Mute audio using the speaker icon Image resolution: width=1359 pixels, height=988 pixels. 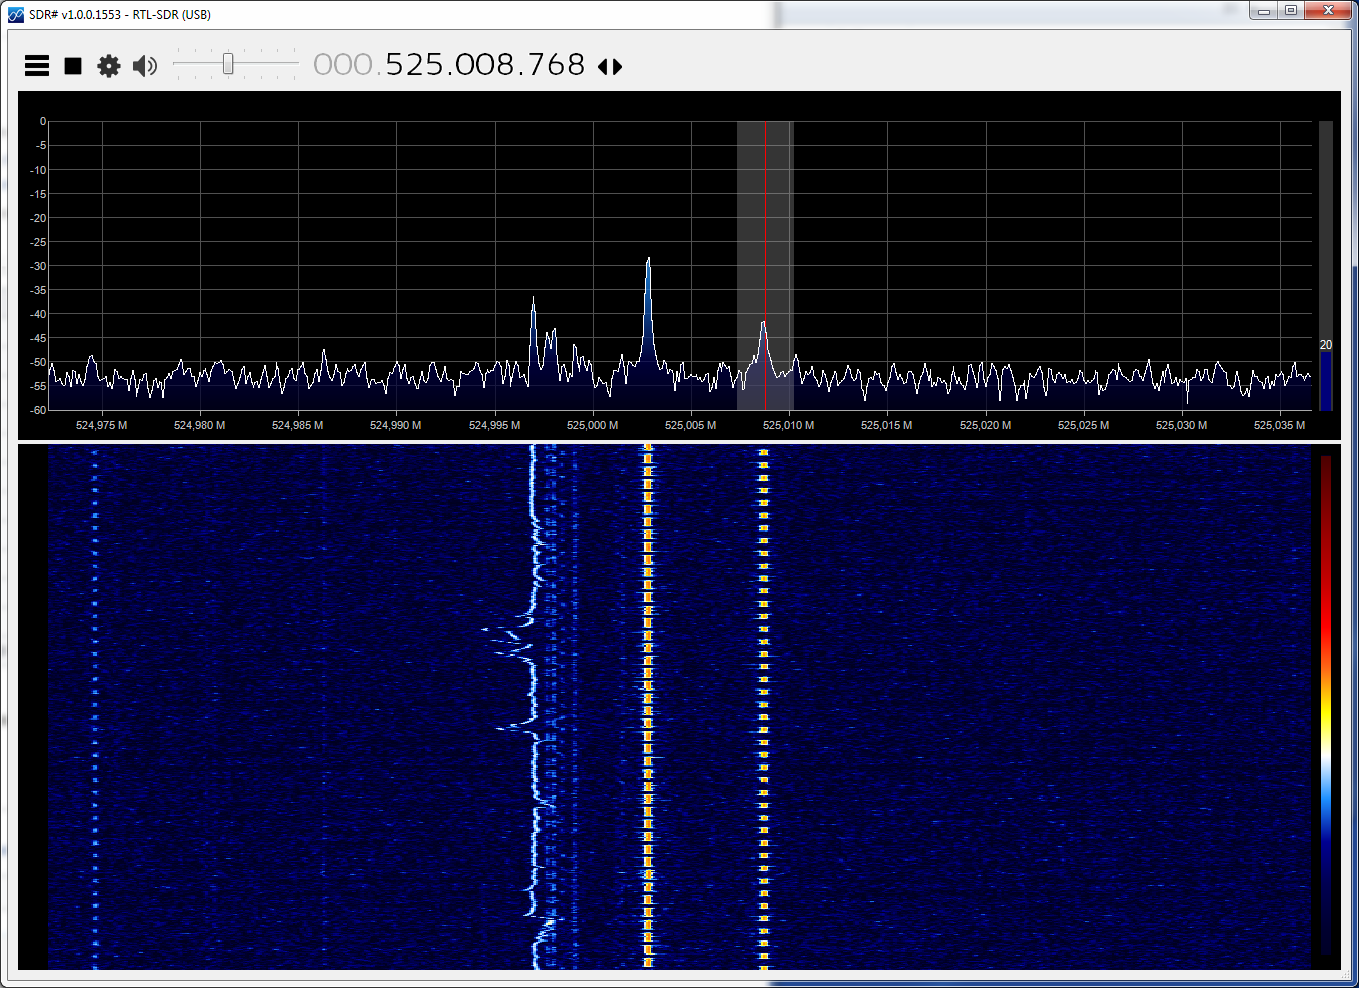pyautogui.click(x=145, y=66)
